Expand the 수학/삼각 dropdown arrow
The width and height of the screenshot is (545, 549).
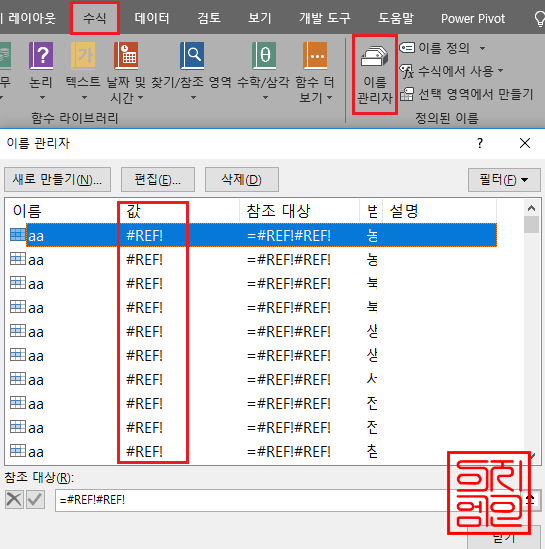click(265, 97)
